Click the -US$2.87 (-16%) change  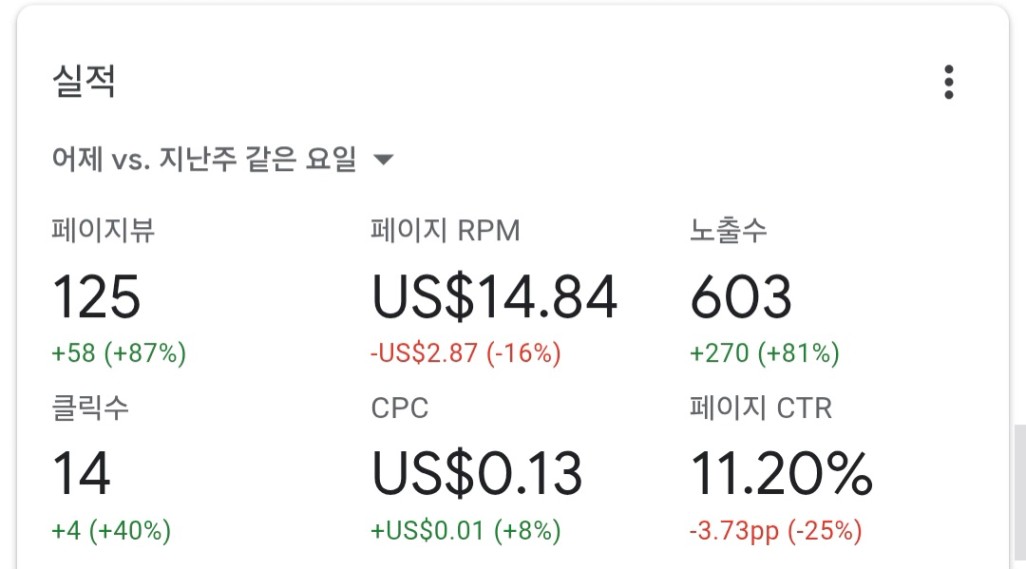[x=465, y=353]
